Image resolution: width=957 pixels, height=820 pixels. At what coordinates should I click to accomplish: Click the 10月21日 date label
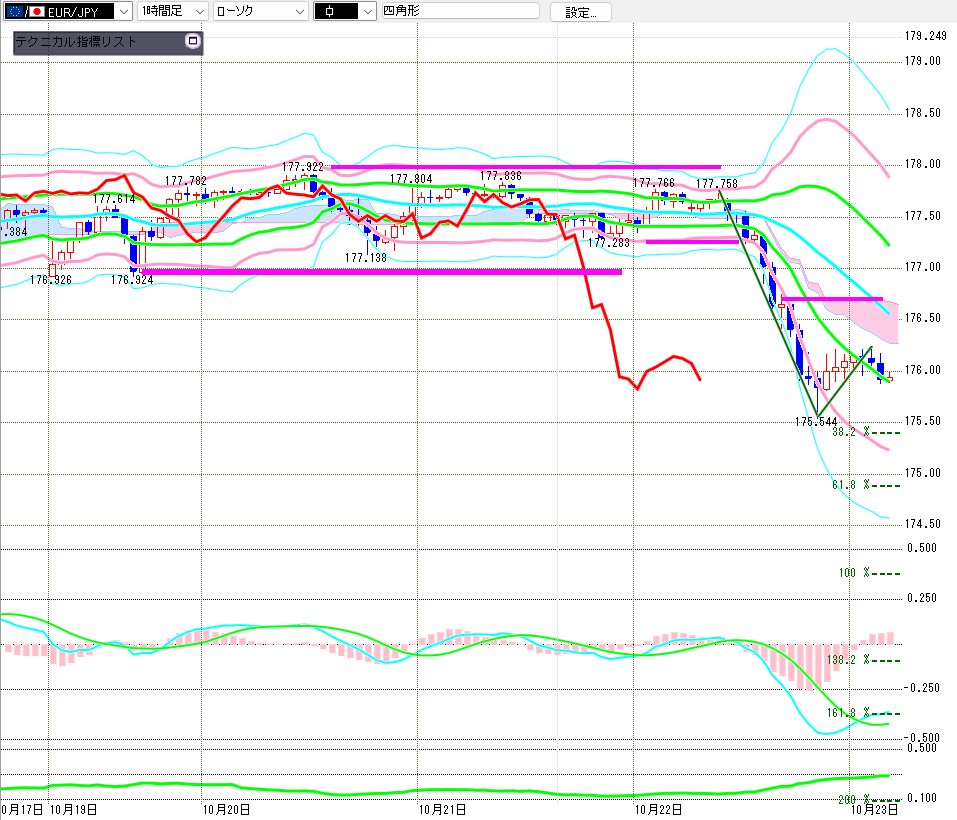pos(442,810)
